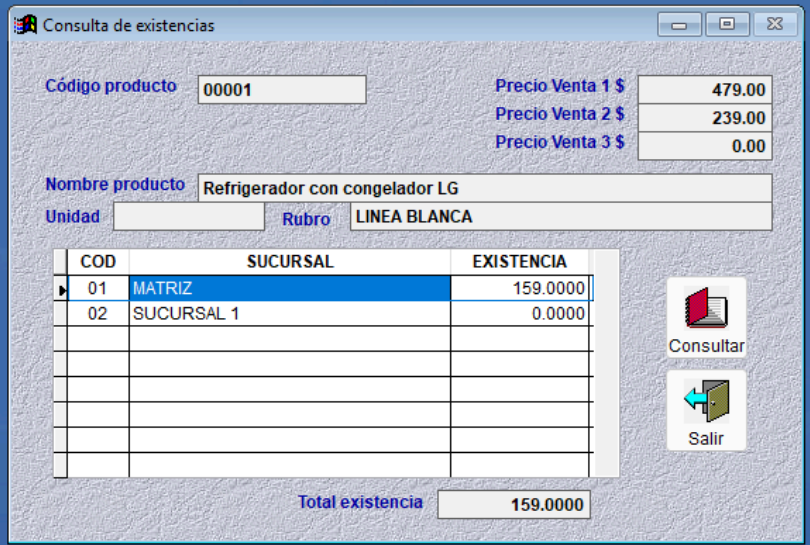Click the row selector for SUCURSAL 1 row
810x545 pixels.
(61, 314)
